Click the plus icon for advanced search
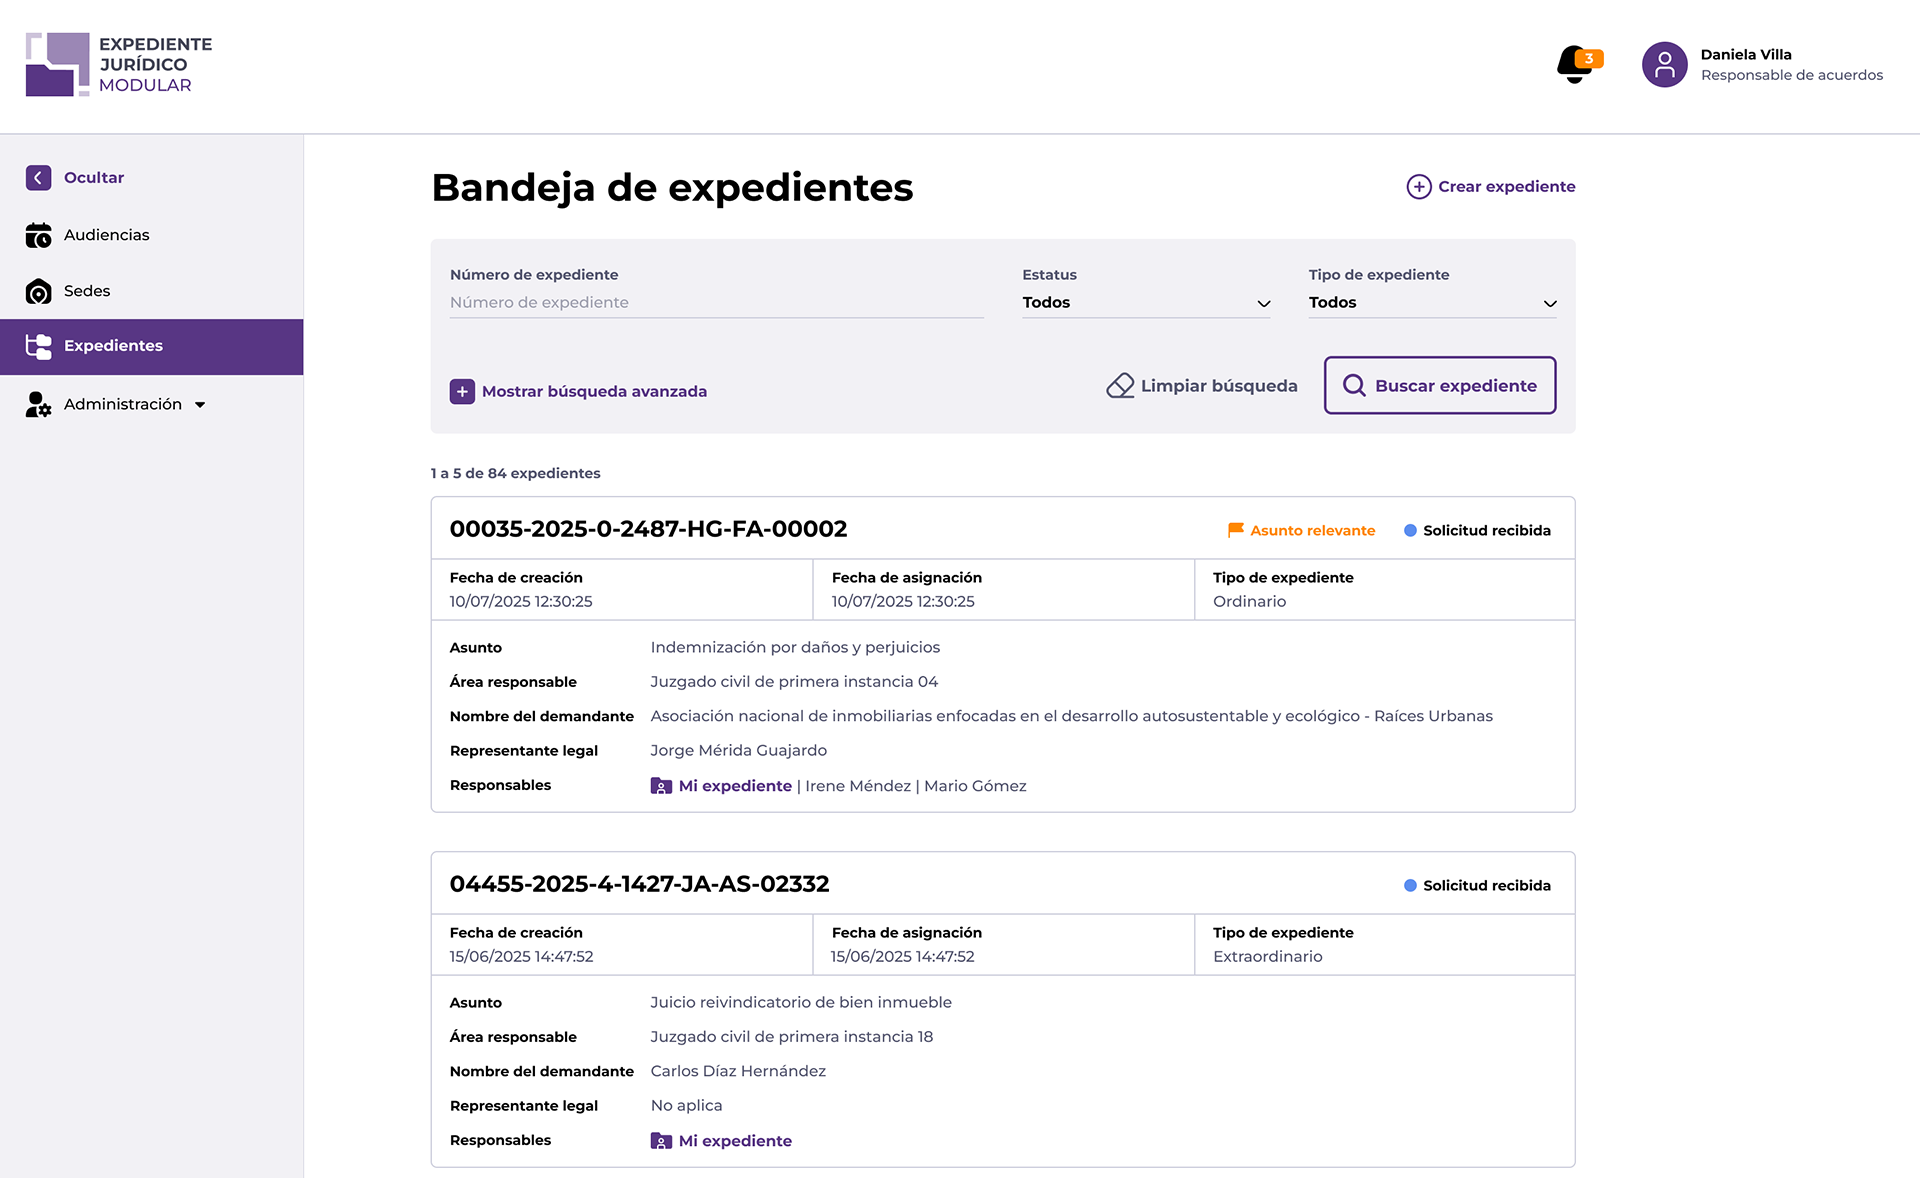This screenshot has width=1920, height=1178. pos(462,391)
